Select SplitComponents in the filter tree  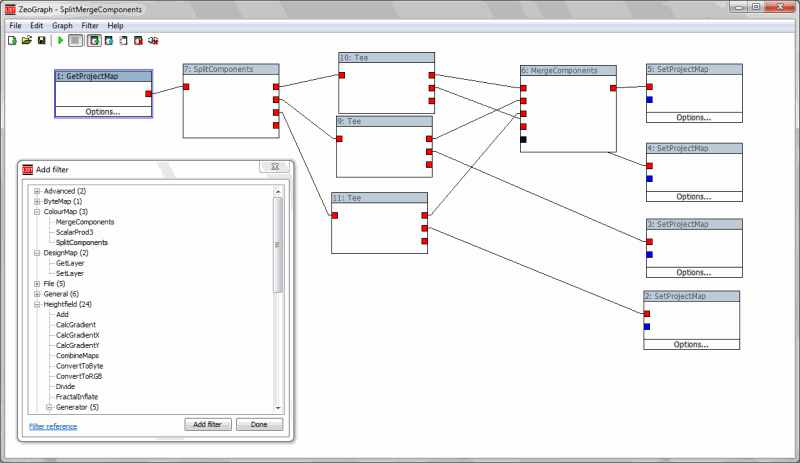click(82, 243)
